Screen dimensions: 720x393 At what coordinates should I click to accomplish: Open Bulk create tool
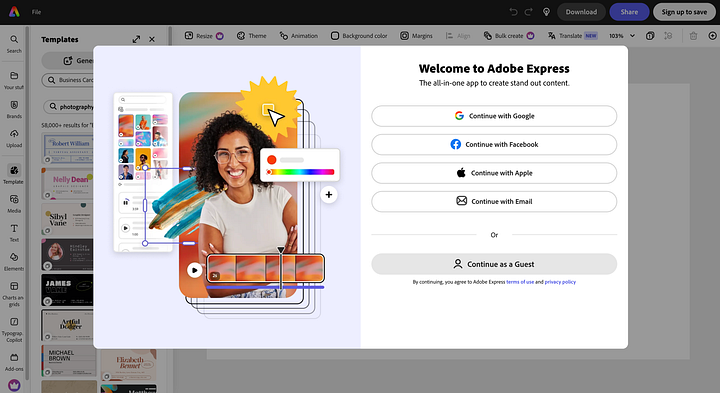(x=509, y=36)
